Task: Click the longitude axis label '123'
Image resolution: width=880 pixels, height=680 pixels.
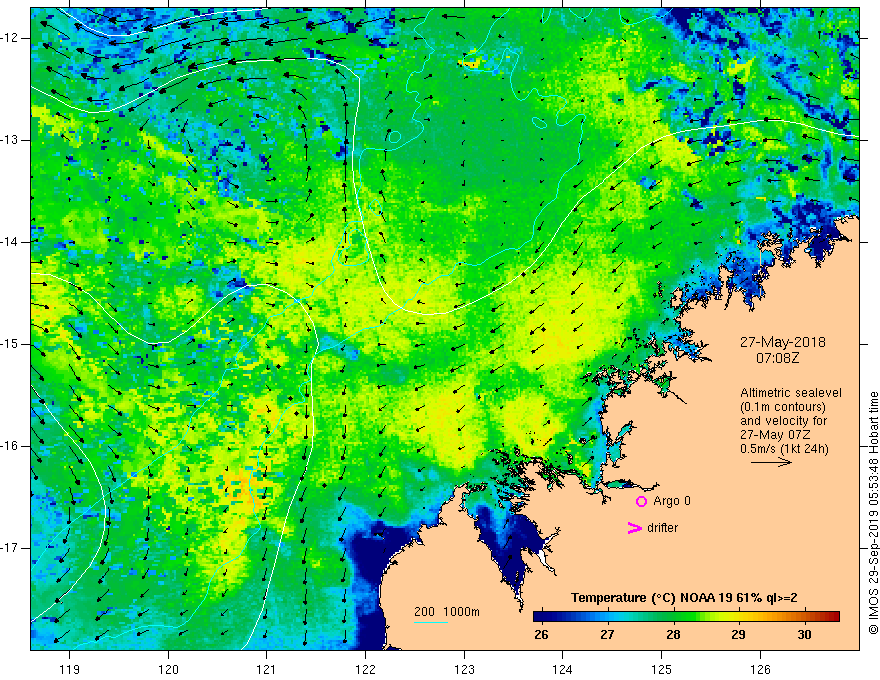Action: (464, 669)
